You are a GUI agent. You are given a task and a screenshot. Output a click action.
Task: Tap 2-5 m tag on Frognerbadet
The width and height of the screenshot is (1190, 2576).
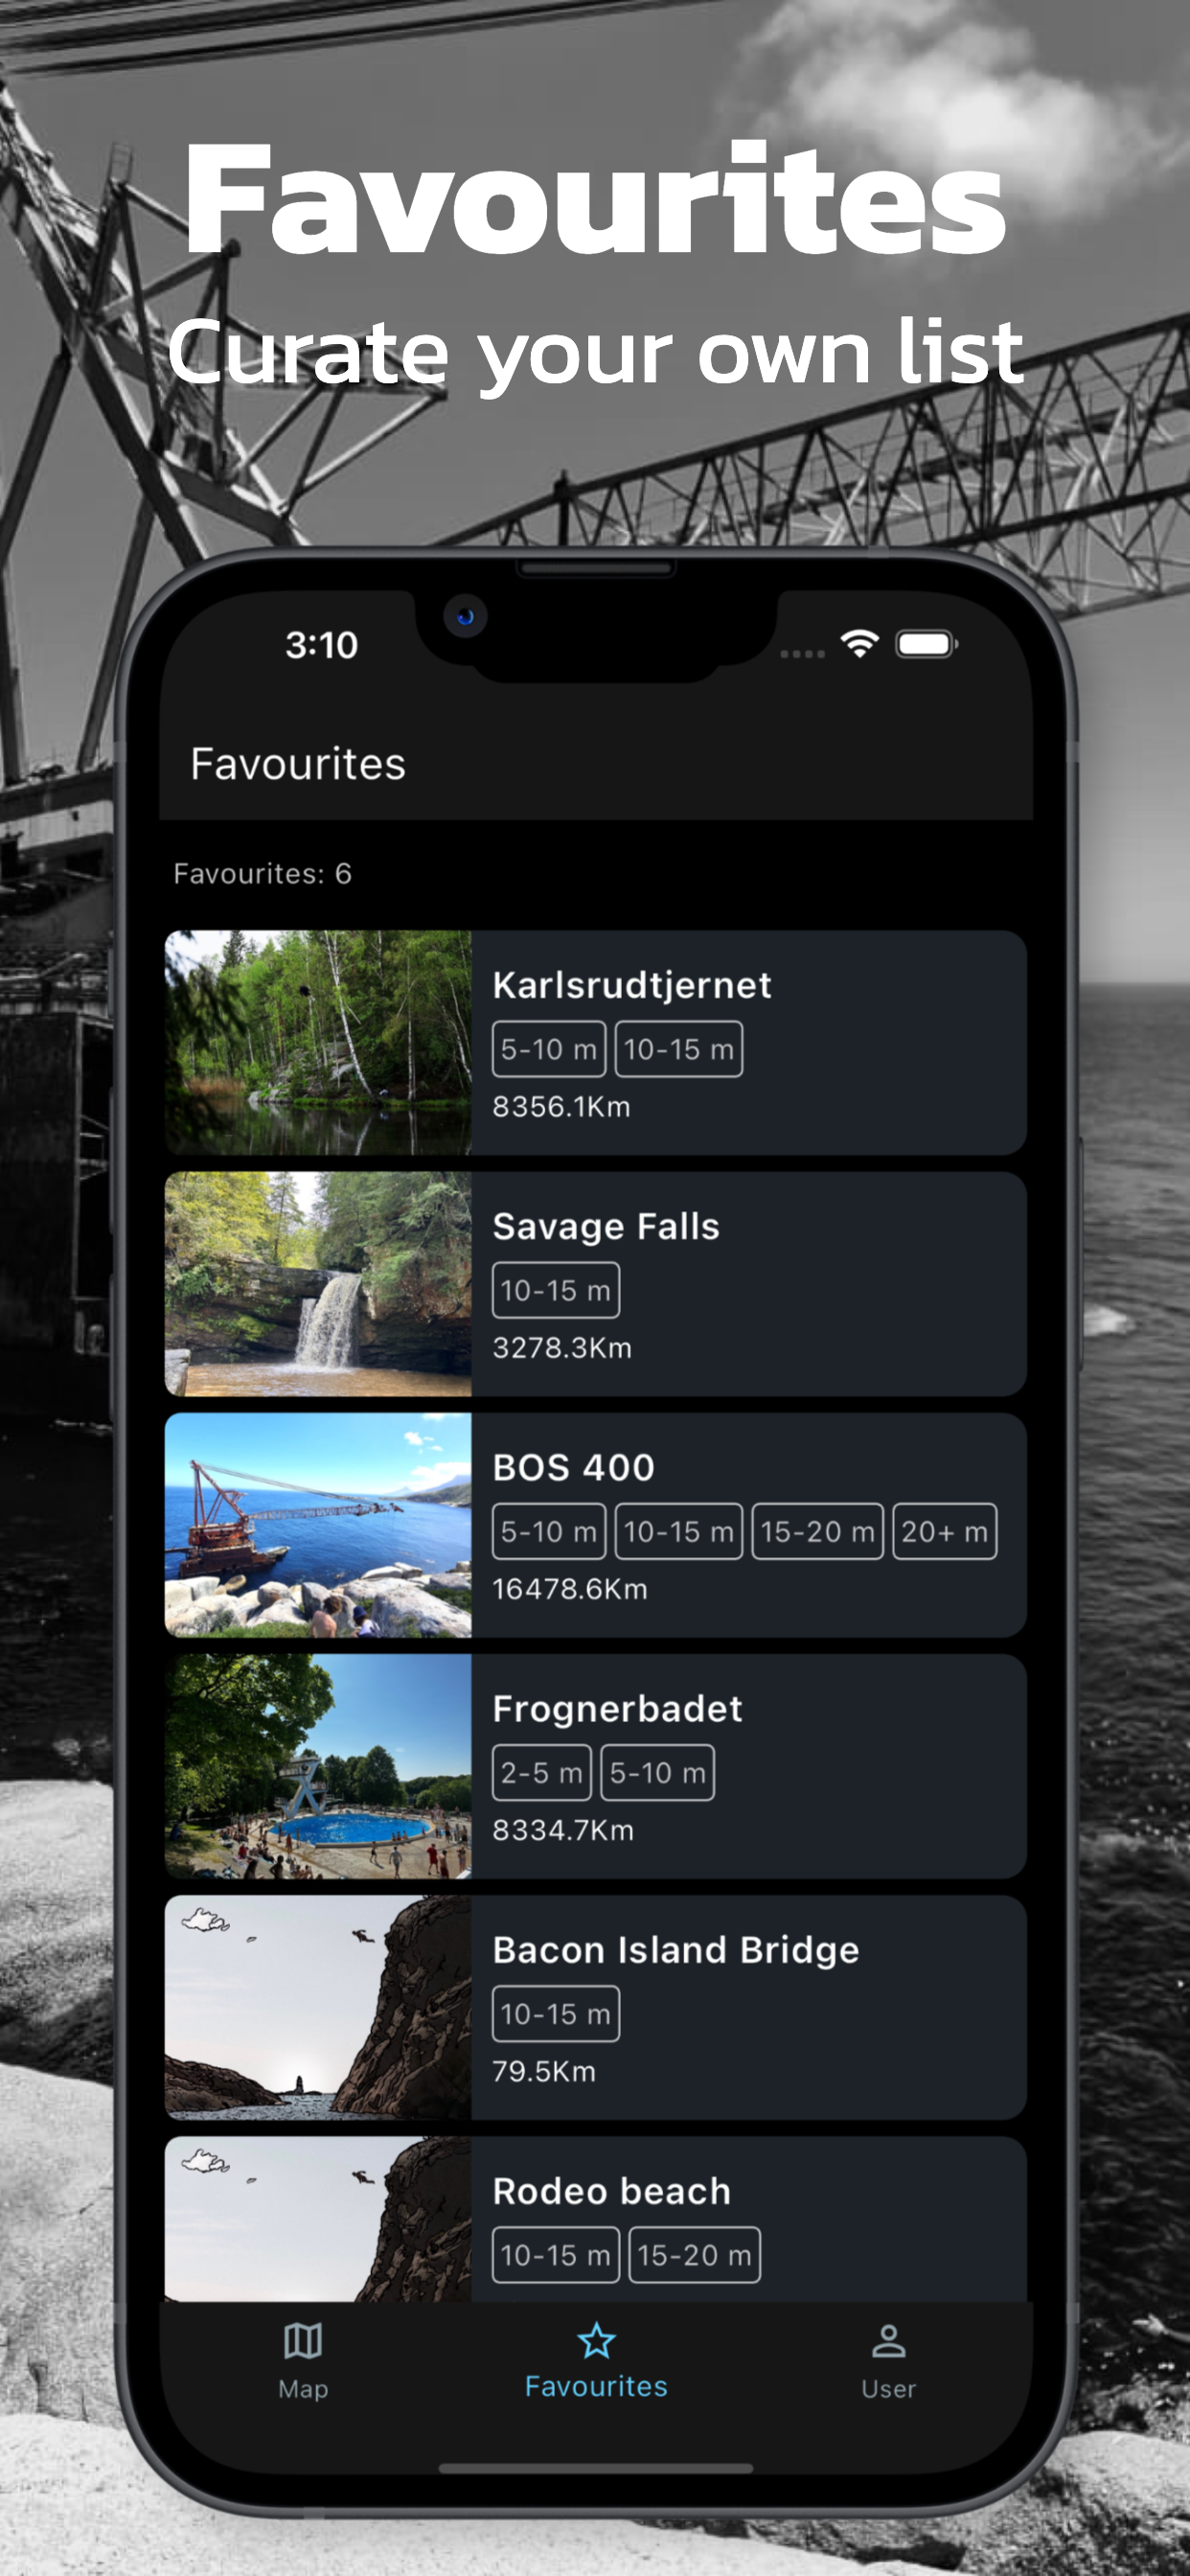point(542,1772)
